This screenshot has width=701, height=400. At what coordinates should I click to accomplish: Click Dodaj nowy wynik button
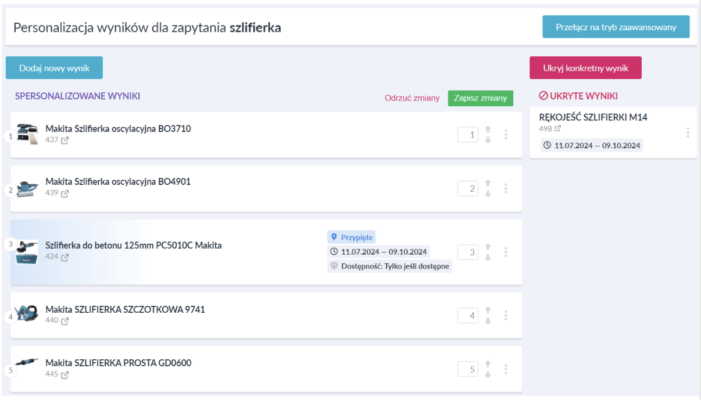(54, 68)
